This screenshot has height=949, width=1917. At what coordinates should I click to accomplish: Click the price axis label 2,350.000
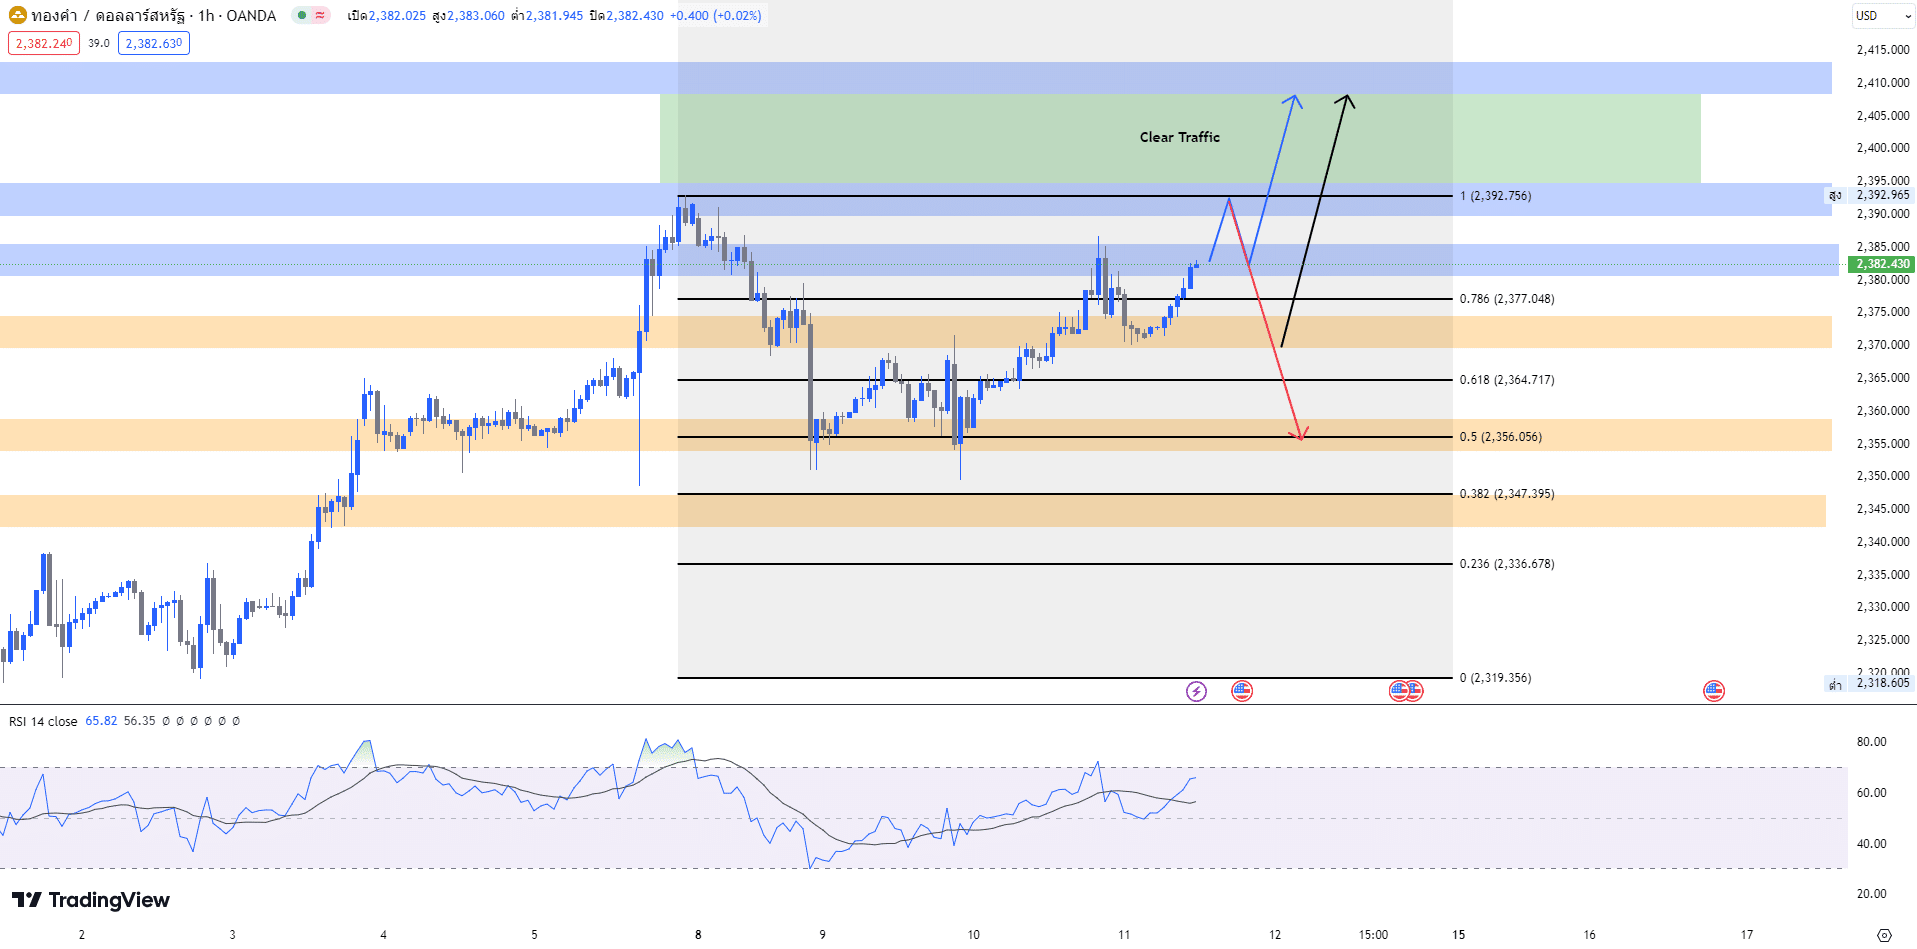point(1883,476)
